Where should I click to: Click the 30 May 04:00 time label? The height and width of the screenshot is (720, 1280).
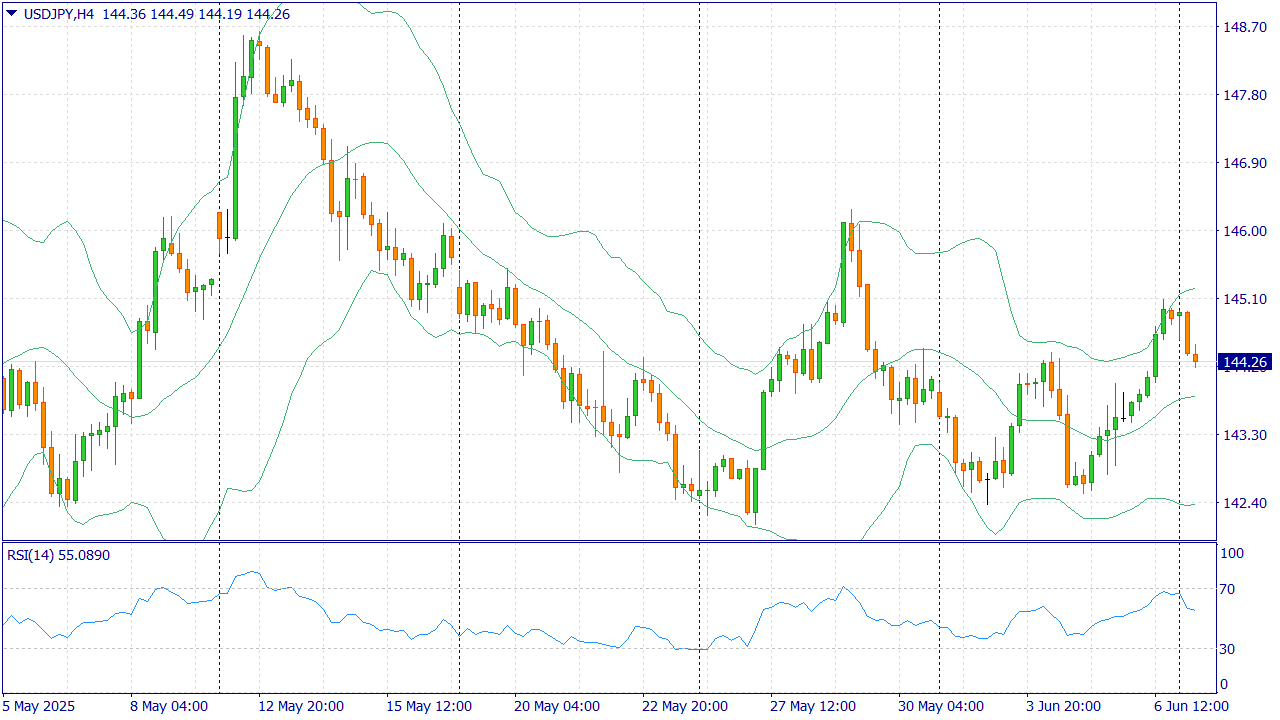[x=940, y=706]
